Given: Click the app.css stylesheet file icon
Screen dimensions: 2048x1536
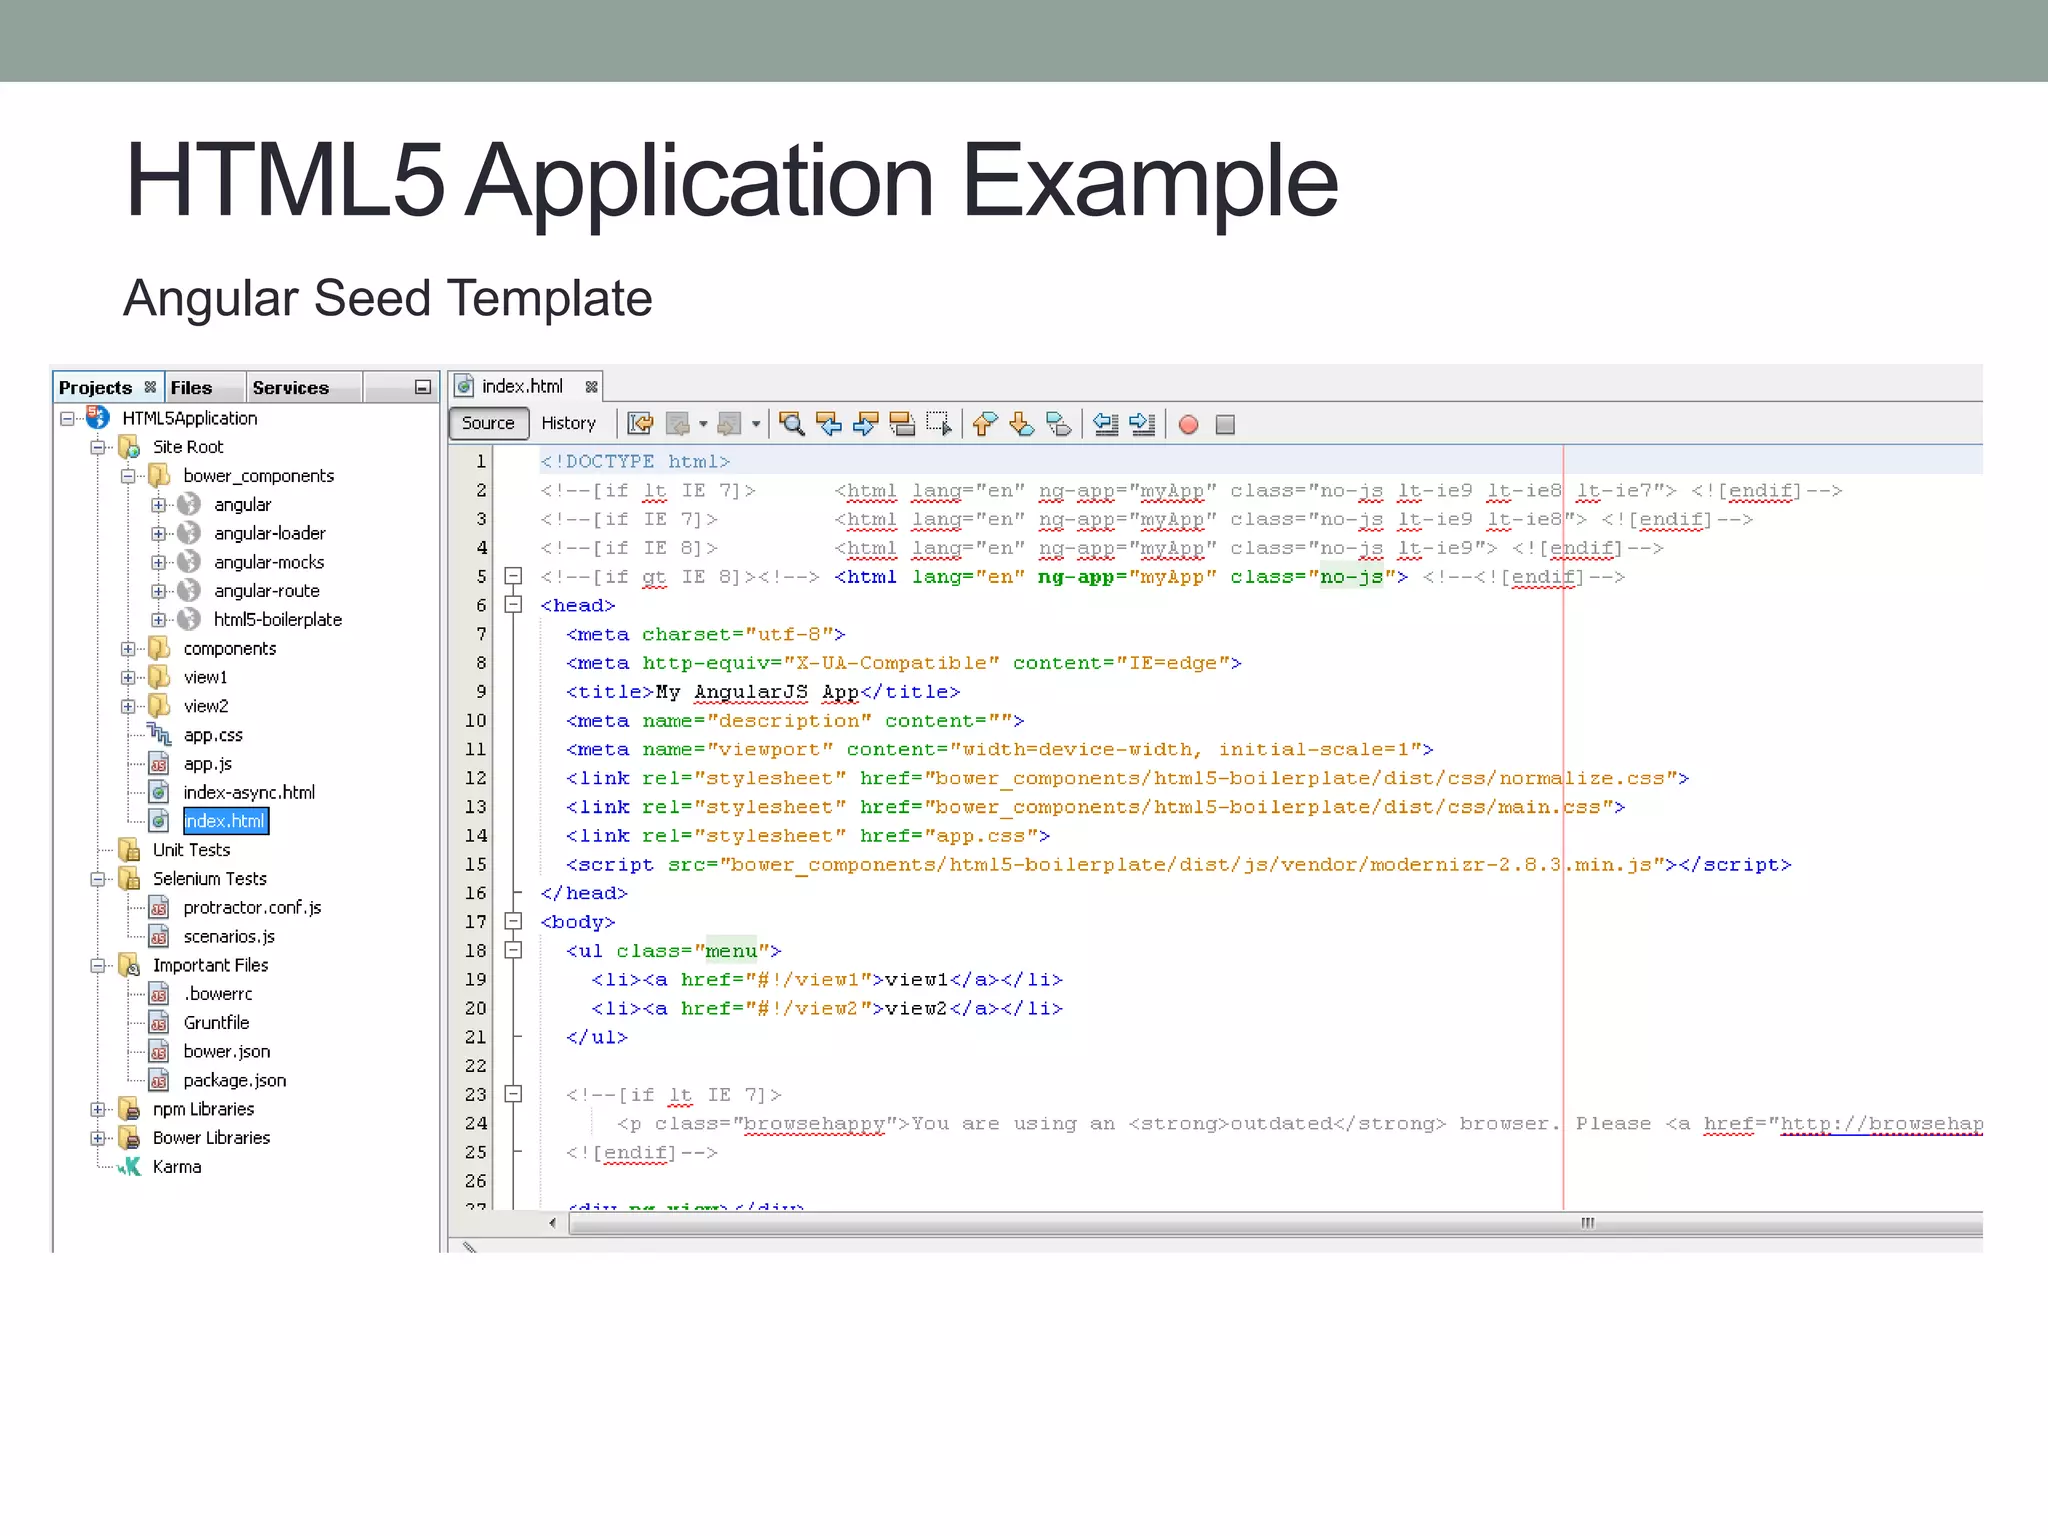Looking at the screenshot, I should pyautogui.click(x=159, y=734).
